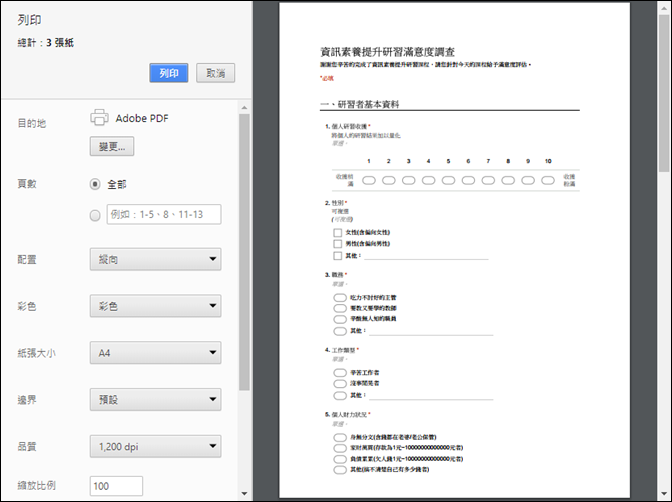Click the settings panel scroll up arrow
The height and width of the screenshot is (502, 672).
coord(244,107)
